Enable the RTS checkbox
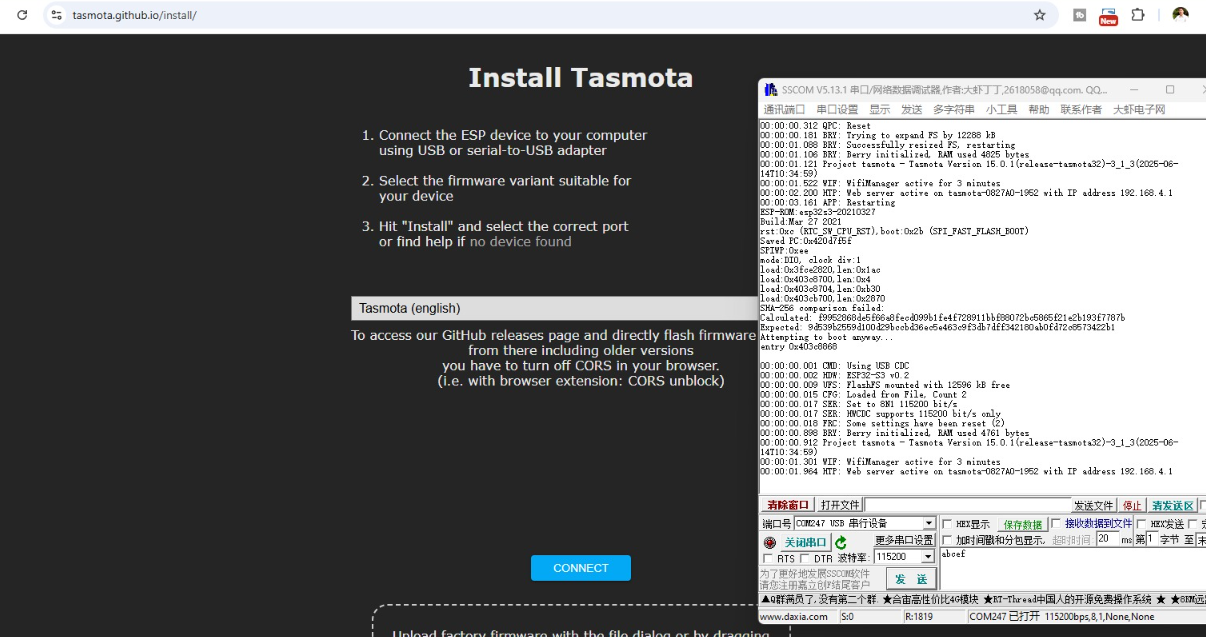This screenshot has width=1206, height=637. point(768,558)
